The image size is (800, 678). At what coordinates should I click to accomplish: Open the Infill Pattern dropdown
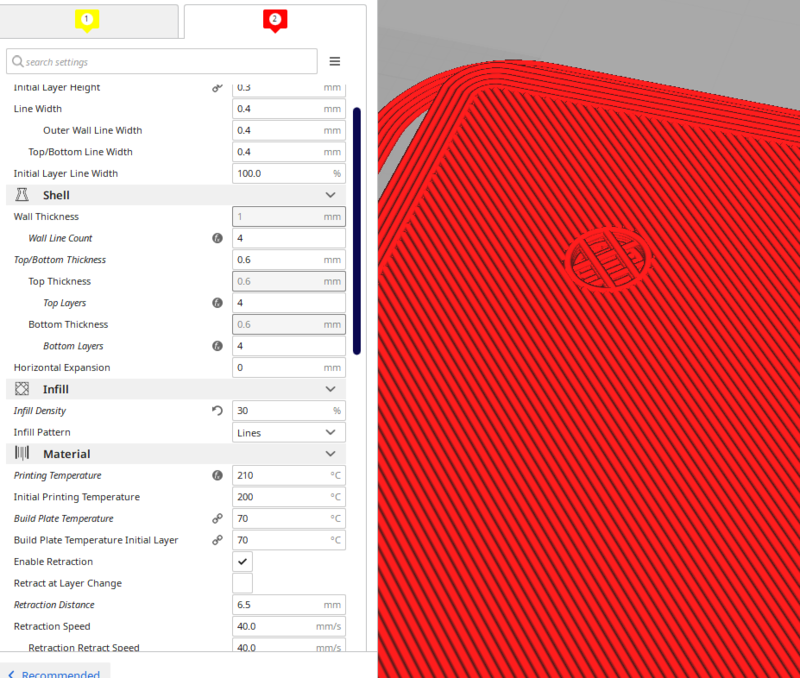289,432
